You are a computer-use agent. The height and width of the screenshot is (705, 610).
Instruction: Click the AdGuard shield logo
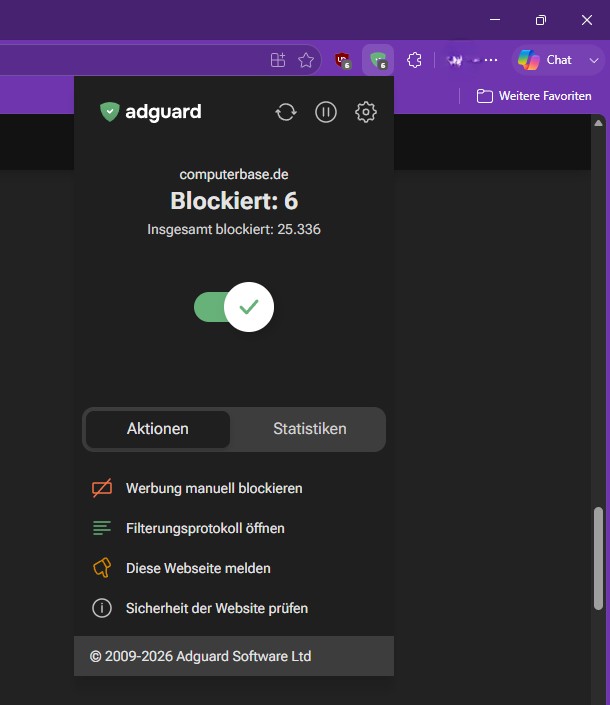coord(110,112)
